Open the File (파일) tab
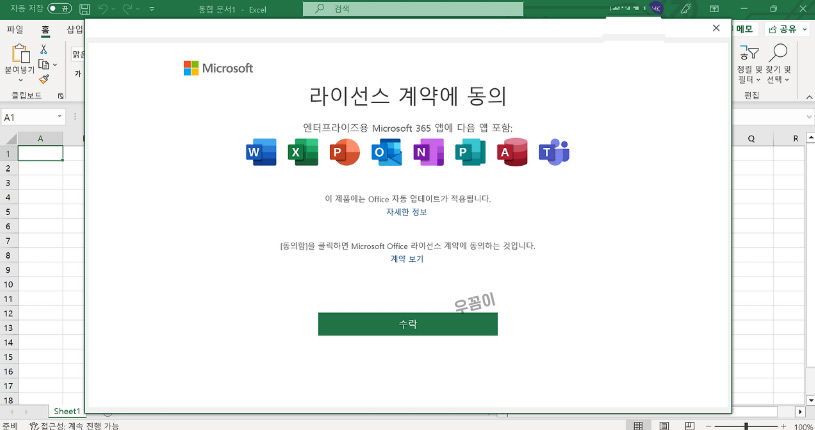The width and height of the screenshot is (815, 430). (15, 30)
